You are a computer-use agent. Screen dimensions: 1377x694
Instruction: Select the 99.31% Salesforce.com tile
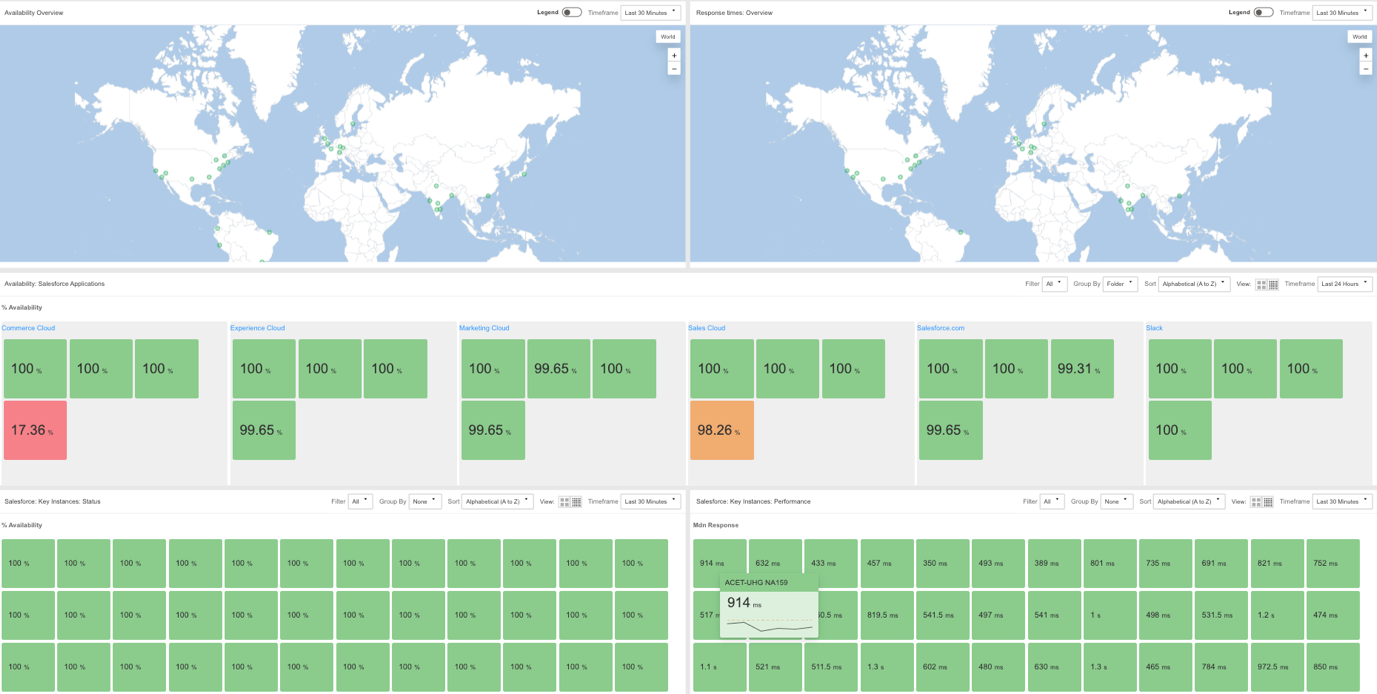(1082, 369)
